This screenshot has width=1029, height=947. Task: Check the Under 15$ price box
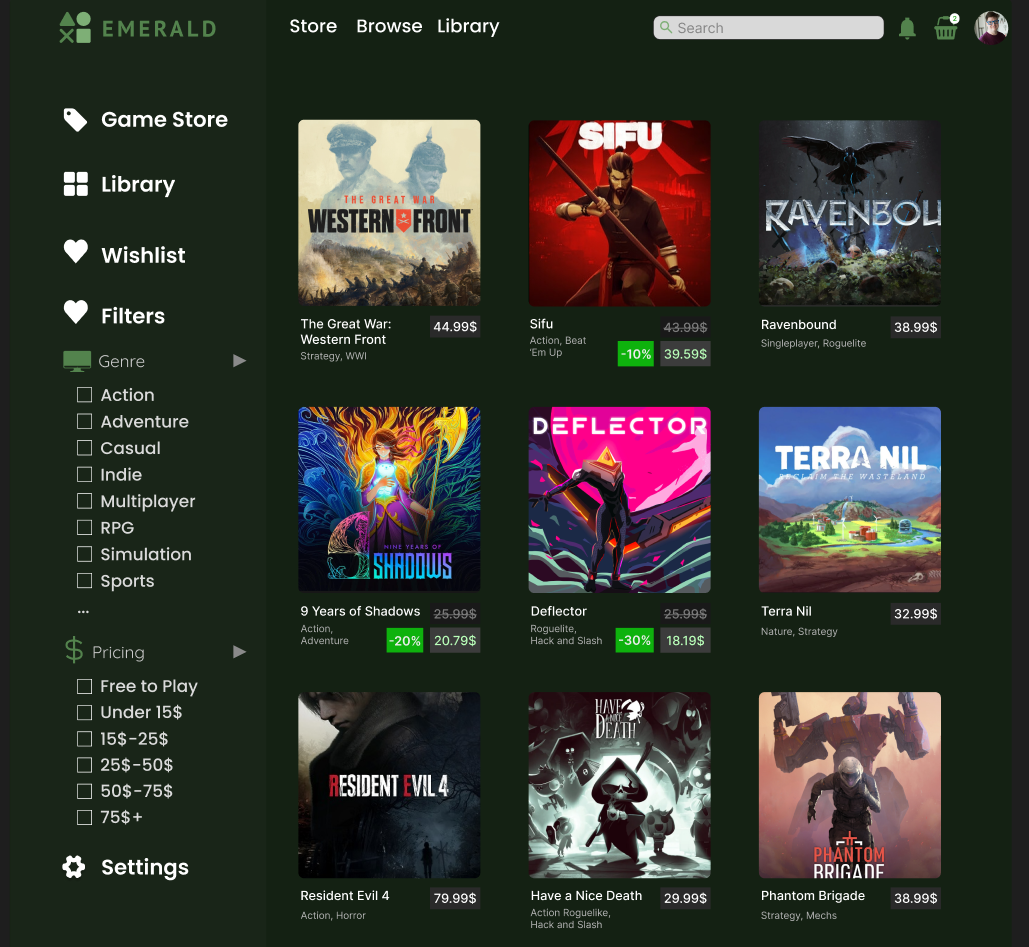[84, 712]
